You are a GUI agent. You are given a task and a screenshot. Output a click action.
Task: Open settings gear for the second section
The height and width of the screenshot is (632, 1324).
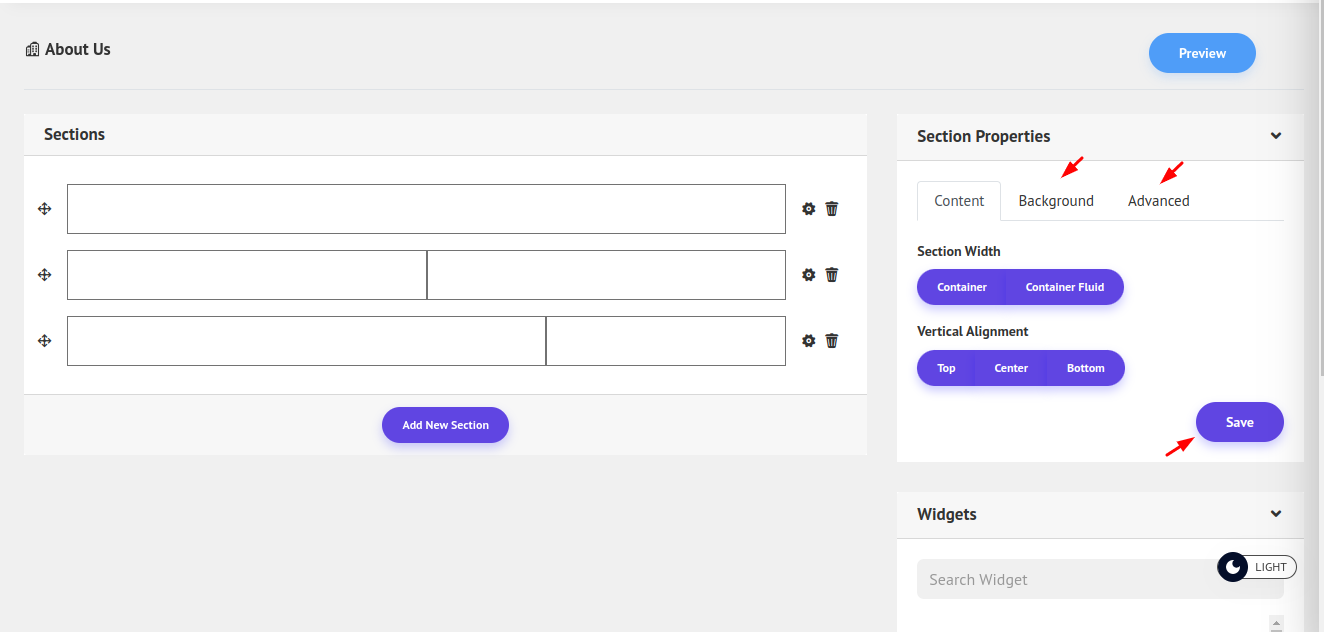point(809,275)
